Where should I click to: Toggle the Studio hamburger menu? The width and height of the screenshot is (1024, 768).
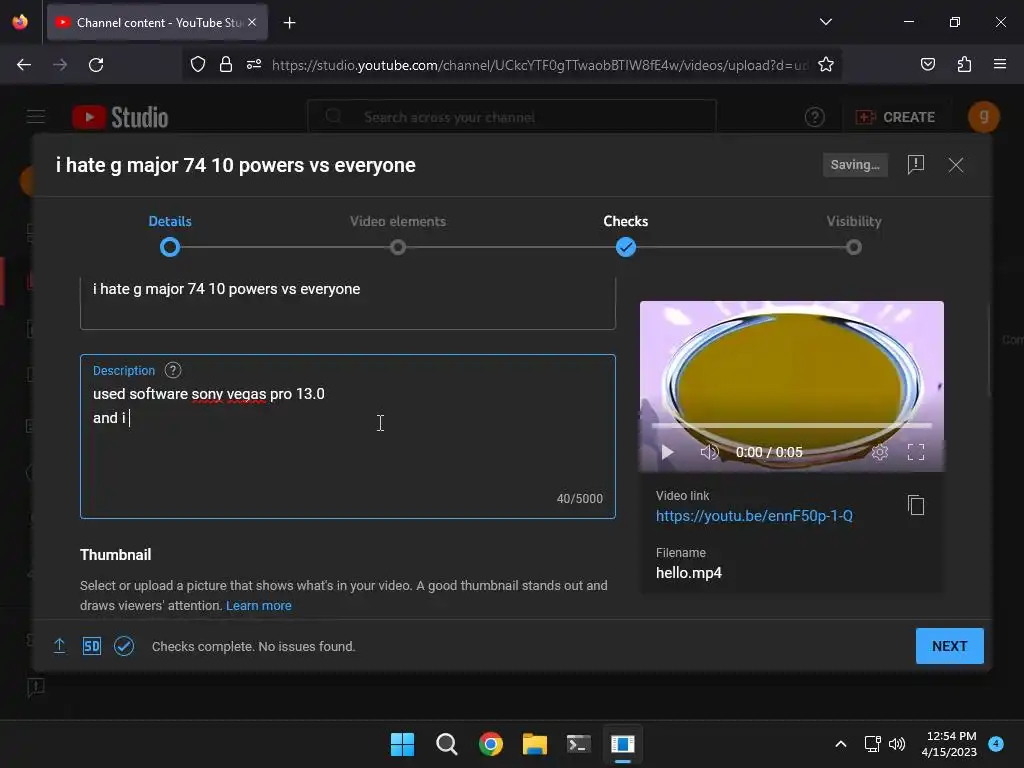[x=36, y=117]
